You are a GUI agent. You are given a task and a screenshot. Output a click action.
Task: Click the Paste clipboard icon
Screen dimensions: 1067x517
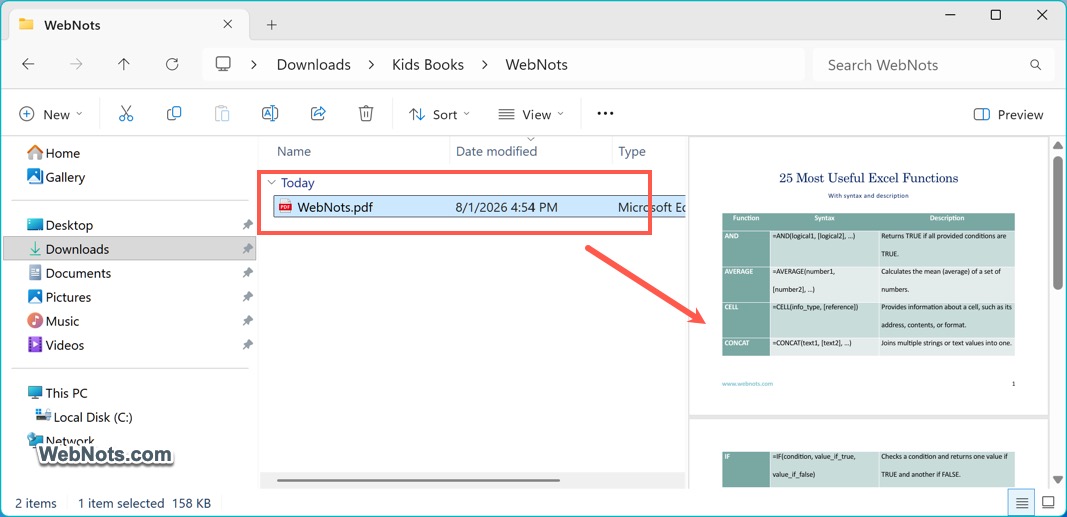coord(222,114)
